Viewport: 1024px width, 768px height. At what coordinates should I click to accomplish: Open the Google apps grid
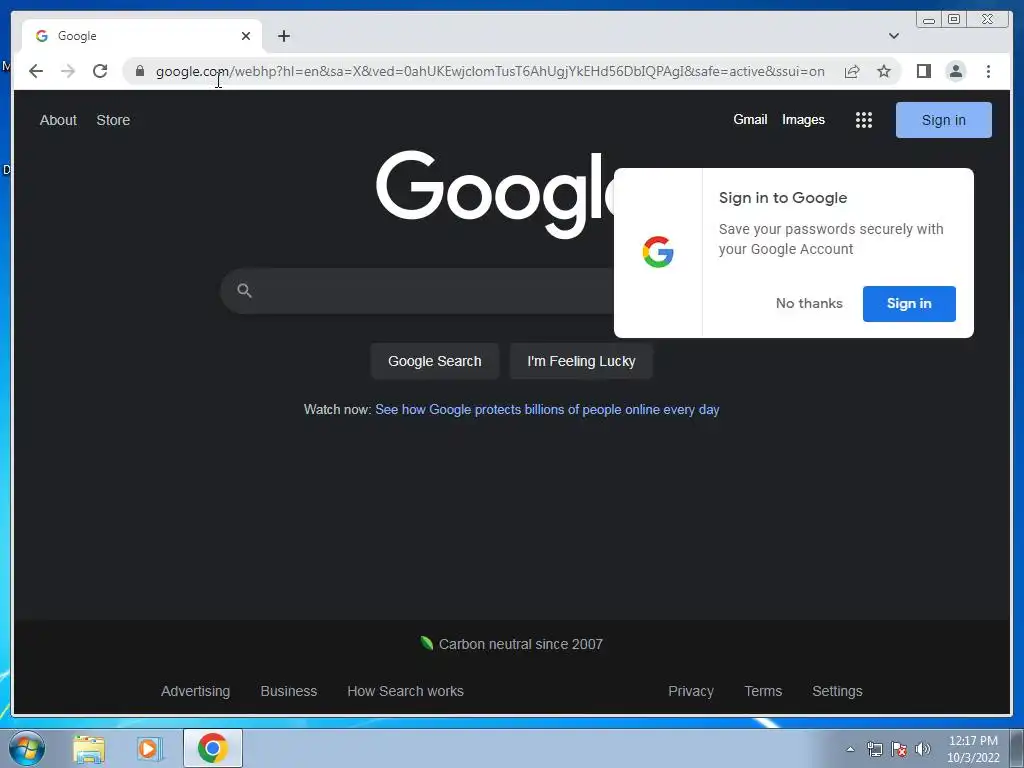863,120
